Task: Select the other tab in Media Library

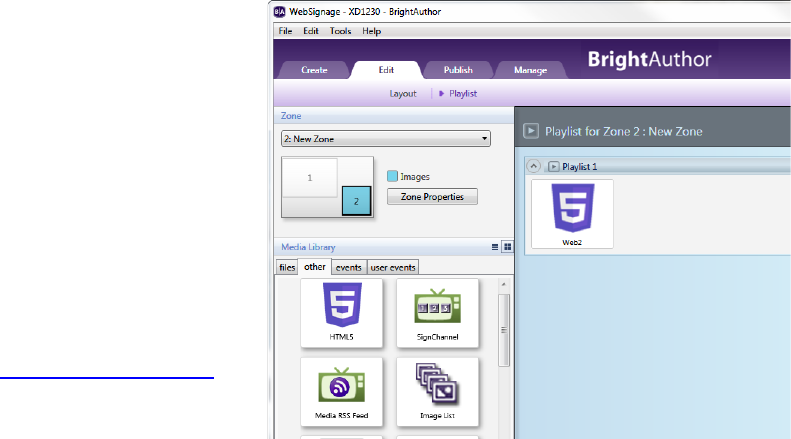Action: pos(315,267)
